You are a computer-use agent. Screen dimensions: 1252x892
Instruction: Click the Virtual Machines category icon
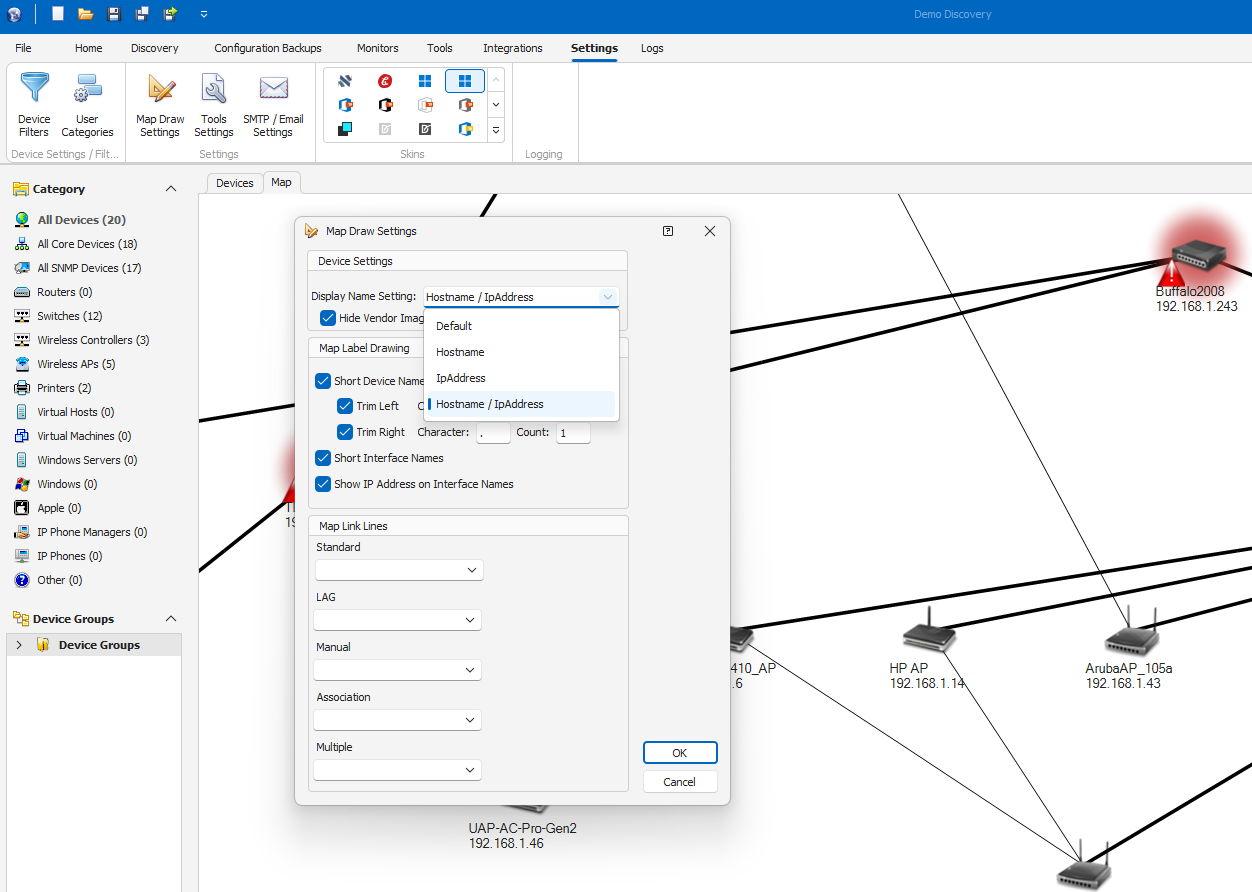point(22,436)
